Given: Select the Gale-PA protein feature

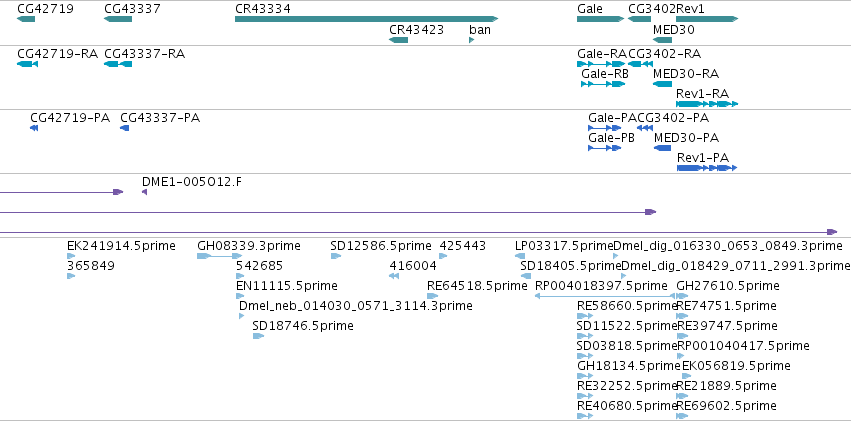Looking at the screenshot, I should [x=605, y=128].
